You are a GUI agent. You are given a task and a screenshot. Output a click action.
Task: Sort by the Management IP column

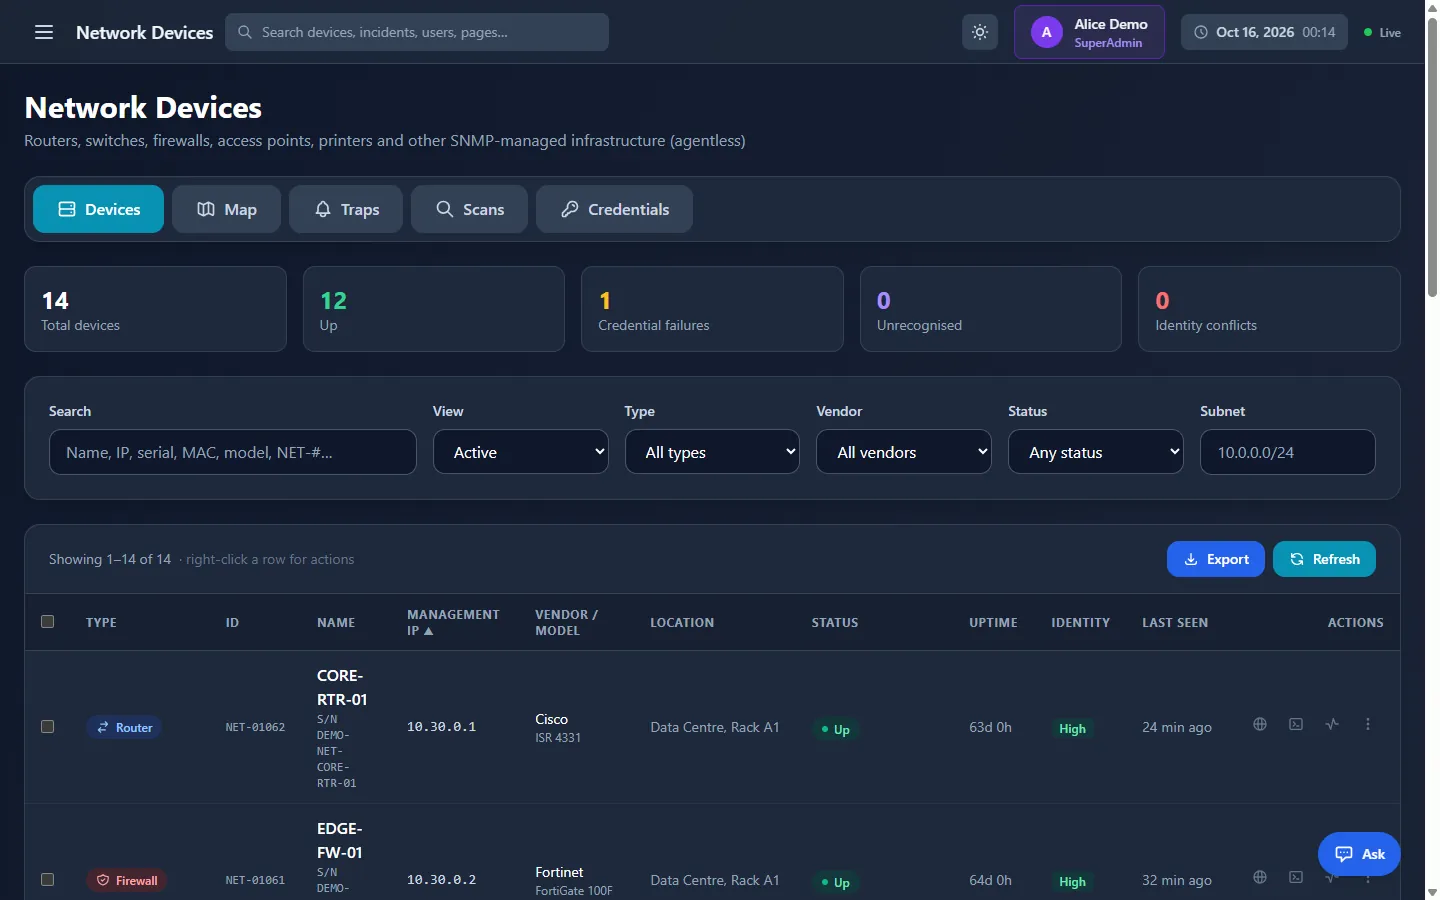(x=453, y=622)
